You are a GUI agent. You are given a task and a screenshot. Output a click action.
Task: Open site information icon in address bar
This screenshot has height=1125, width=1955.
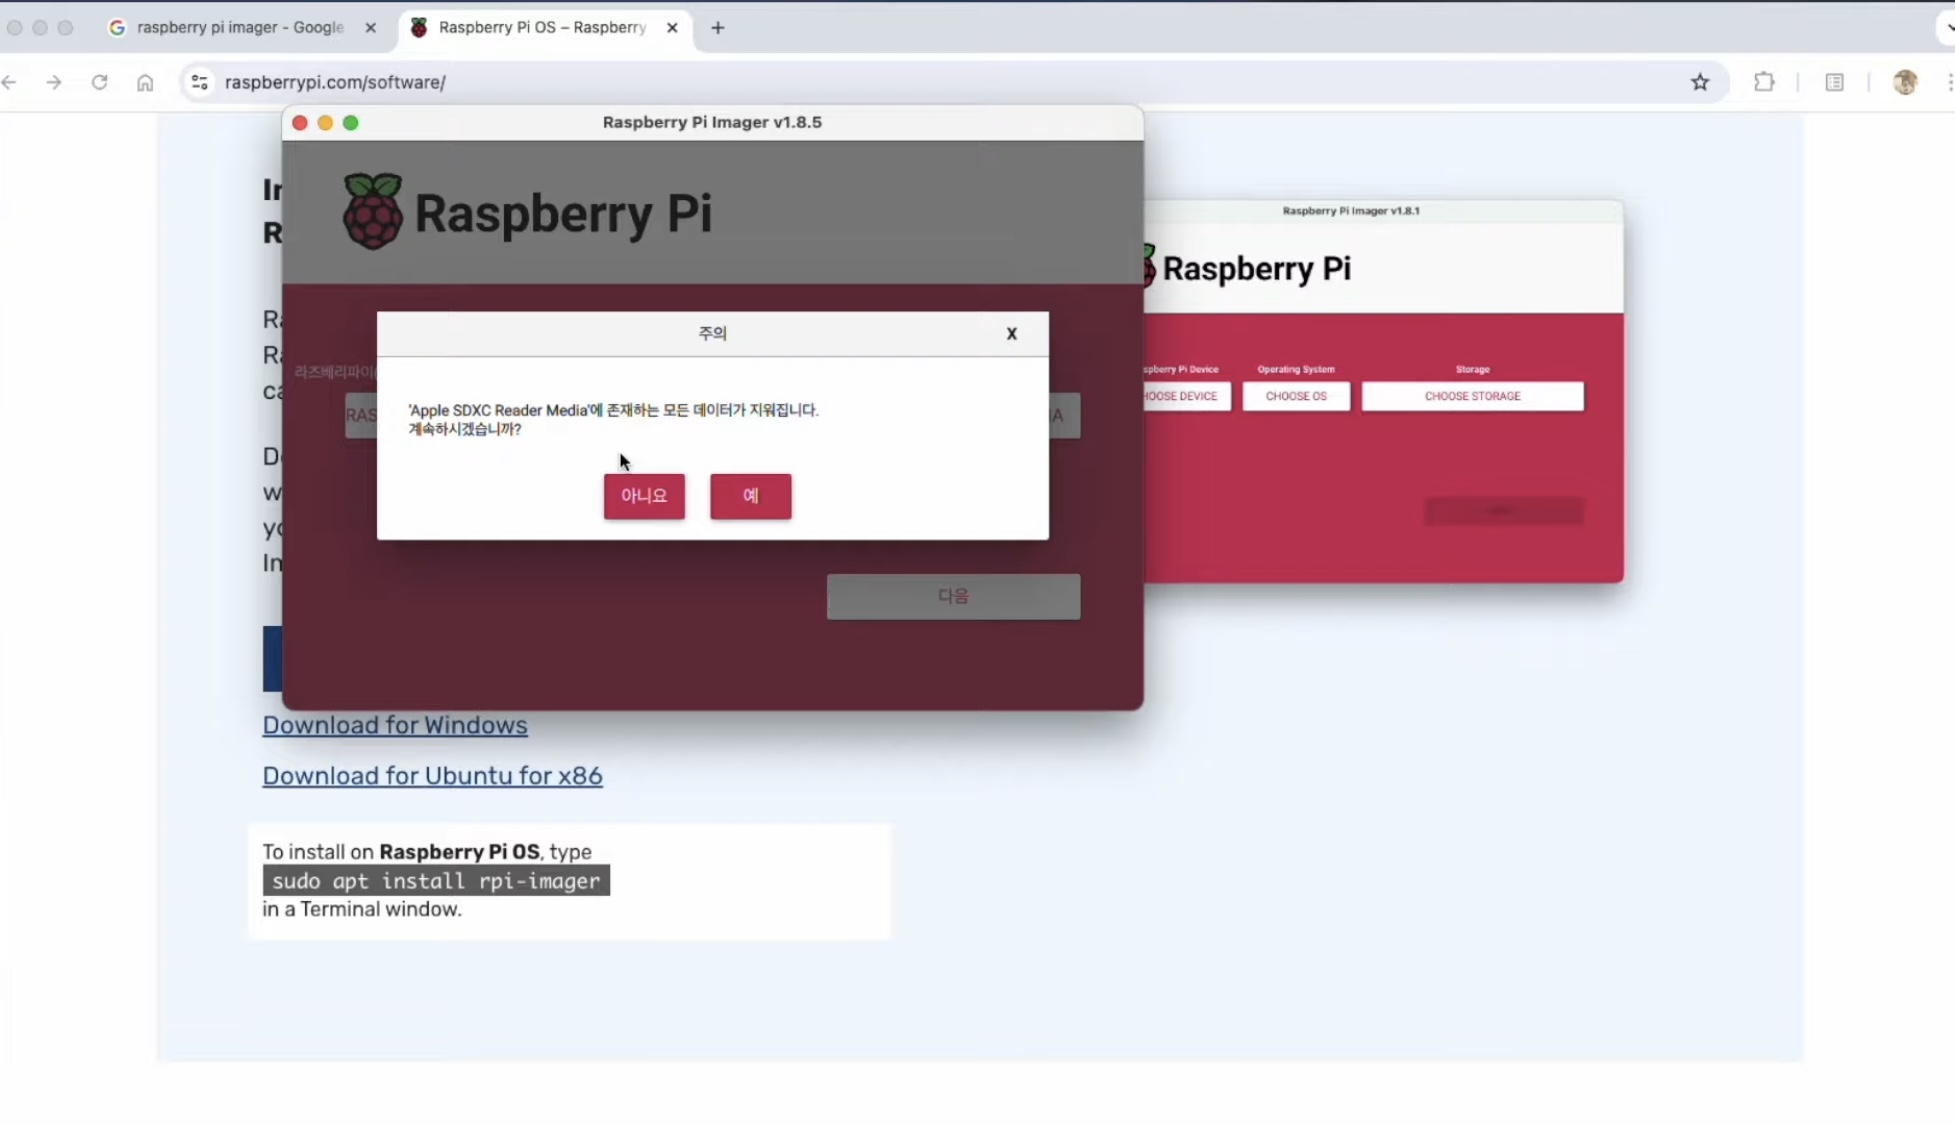pyautogui.click(x=200, y=82)
